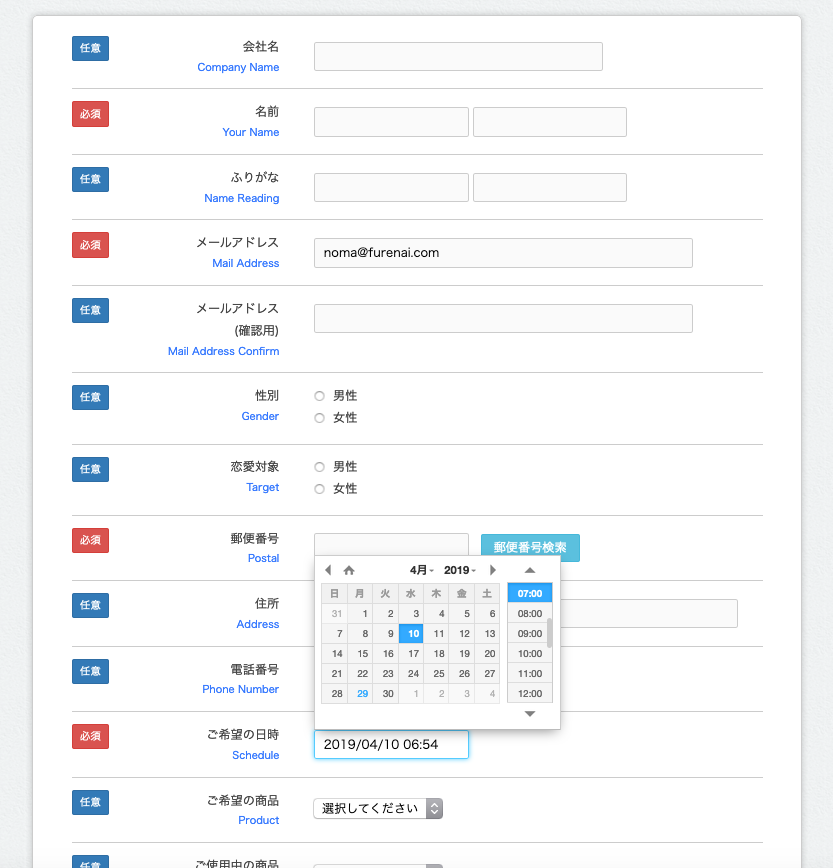Screen dimensions: 833x868
Task: Click the second Your Name field
Action: [550, 122]
